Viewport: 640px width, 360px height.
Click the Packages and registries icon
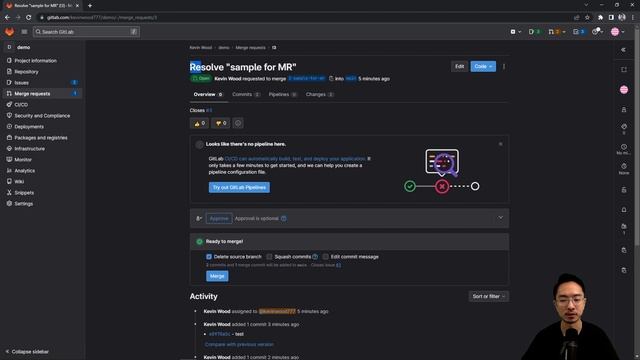tap(9, 138)
